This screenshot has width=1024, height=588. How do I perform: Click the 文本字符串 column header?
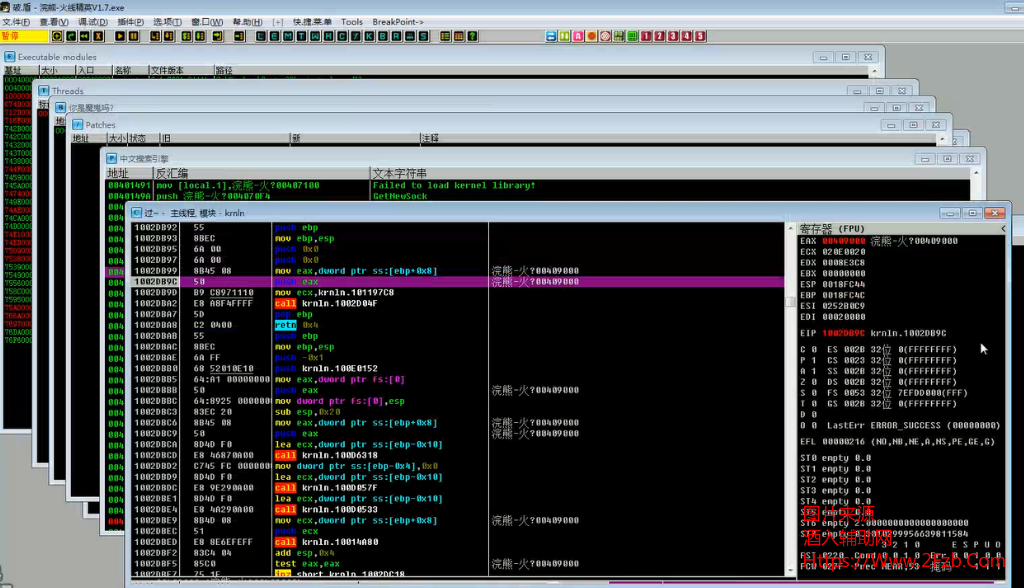[x=400, y=173]
